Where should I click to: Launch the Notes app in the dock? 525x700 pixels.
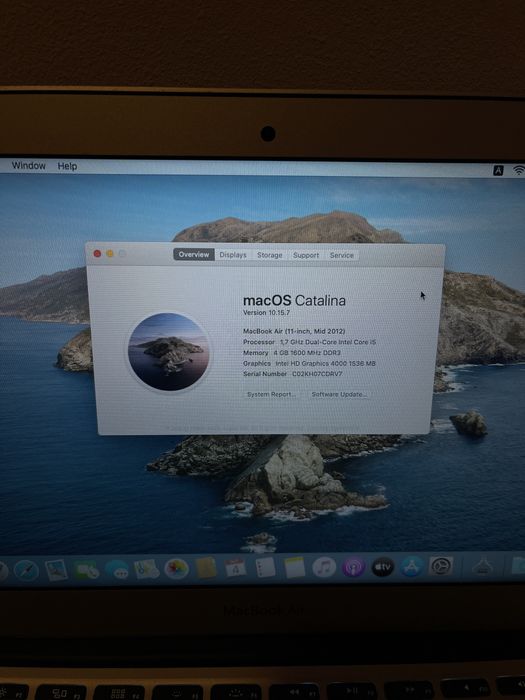[x=295, y=567]
